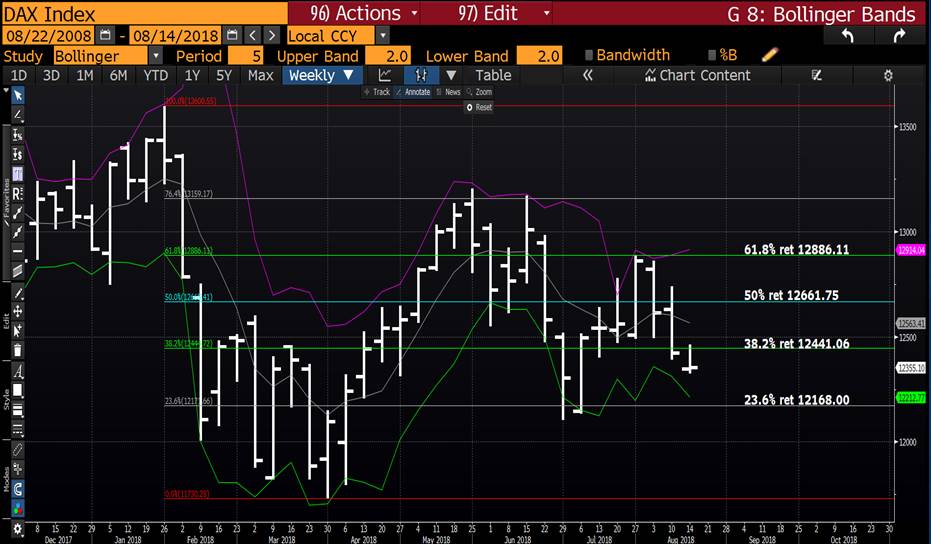
Task: Enable the %B checkbox
Action: (x=712, y=55)
